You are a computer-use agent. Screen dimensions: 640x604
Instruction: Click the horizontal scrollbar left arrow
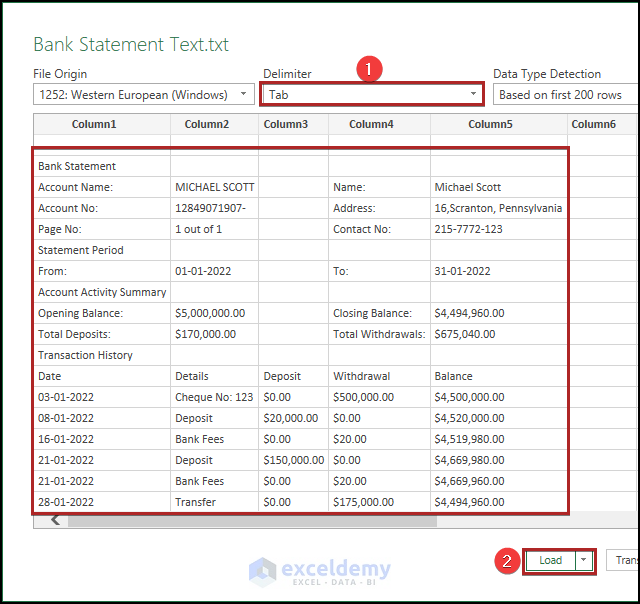pyautogui.click(x=55, y=520)
